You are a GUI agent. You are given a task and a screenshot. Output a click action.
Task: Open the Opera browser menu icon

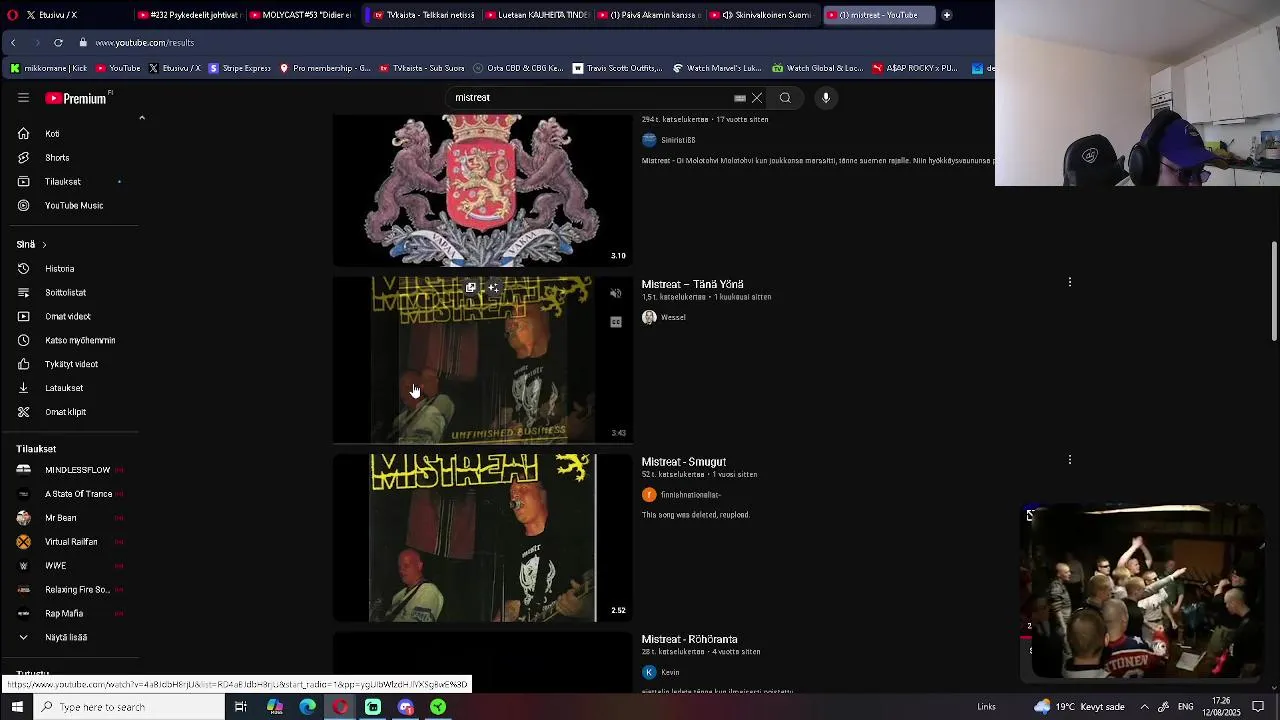12,15
